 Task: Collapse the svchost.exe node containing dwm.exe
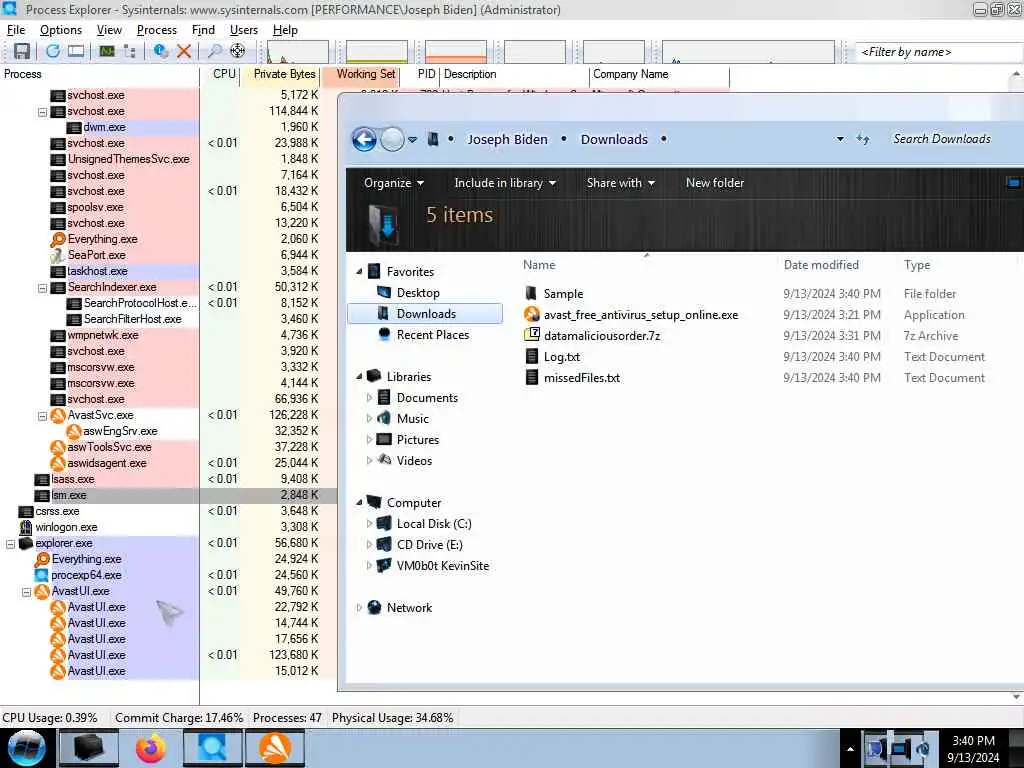coord(42,112)
